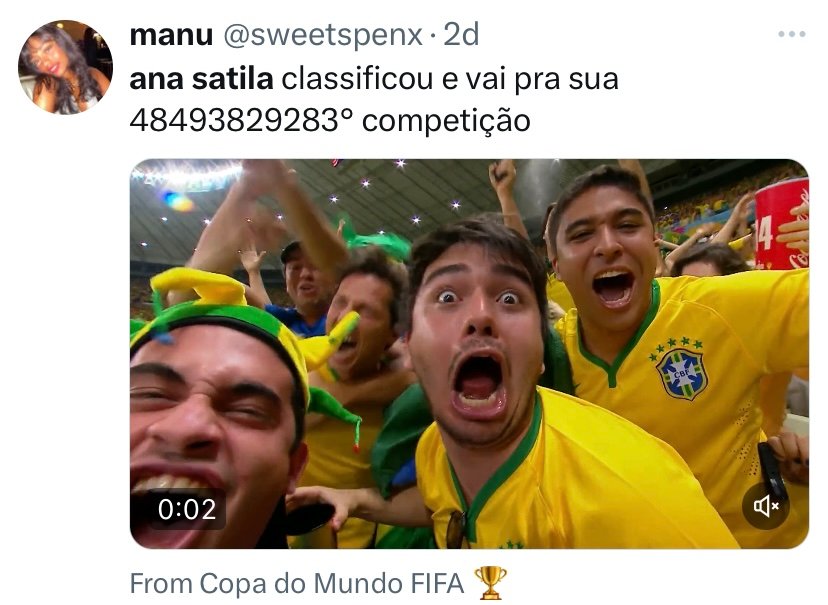This screenshot has height=605, width=828.
Task: Follow the From Copa do Mundo FIFA link
Action: tap(297, 583)
